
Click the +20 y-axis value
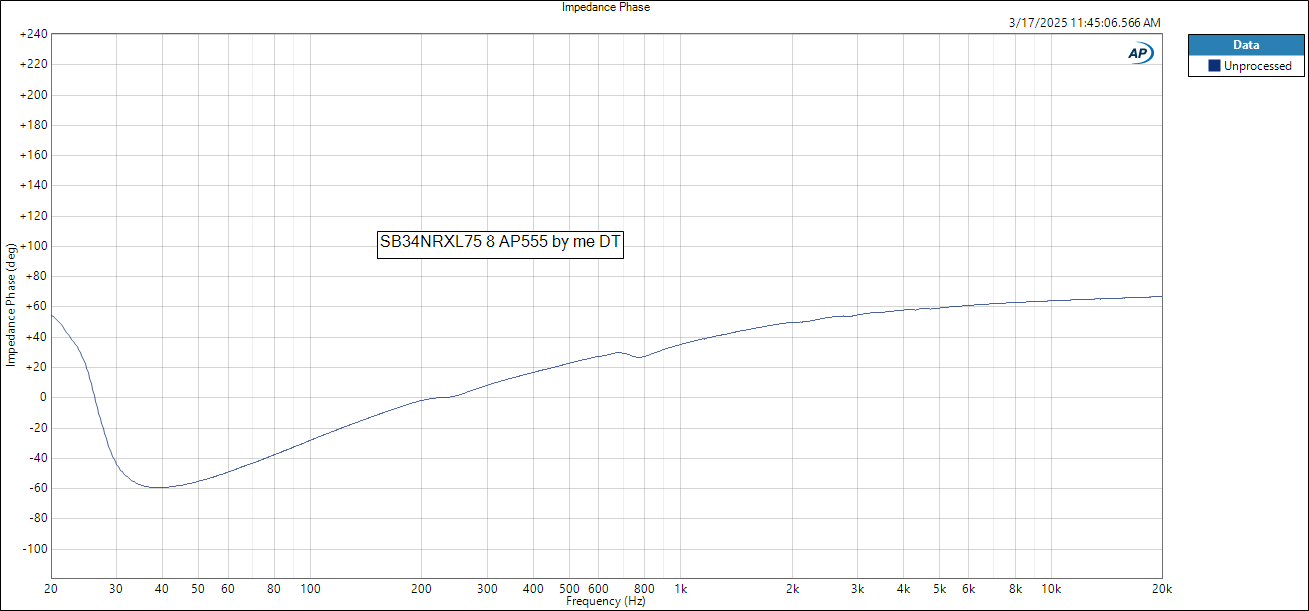click(37, 367)
